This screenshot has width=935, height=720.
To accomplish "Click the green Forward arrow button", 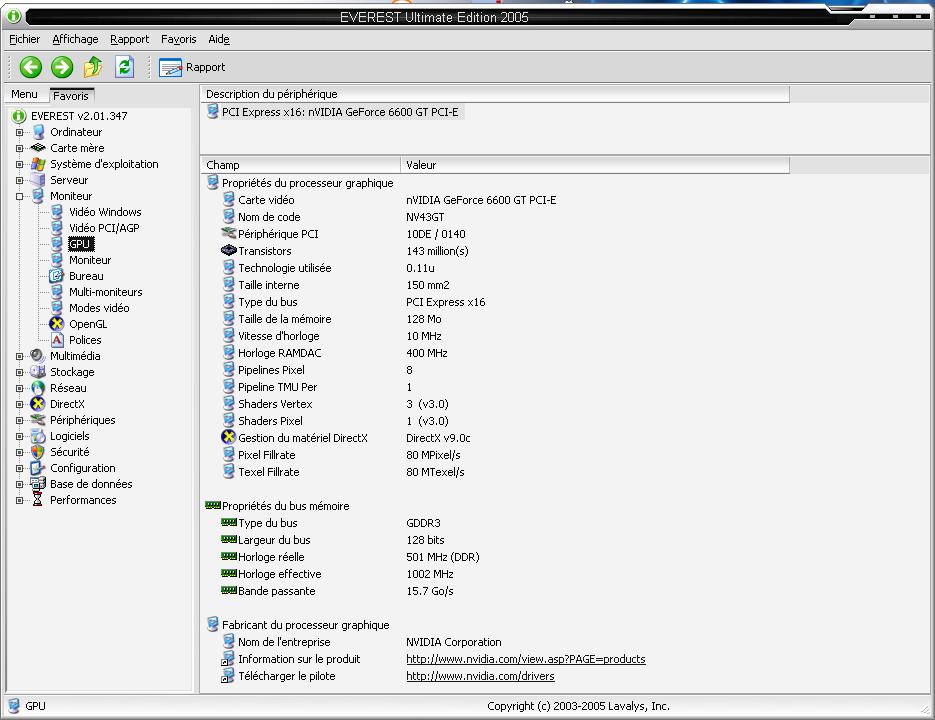I will (62, 67).
